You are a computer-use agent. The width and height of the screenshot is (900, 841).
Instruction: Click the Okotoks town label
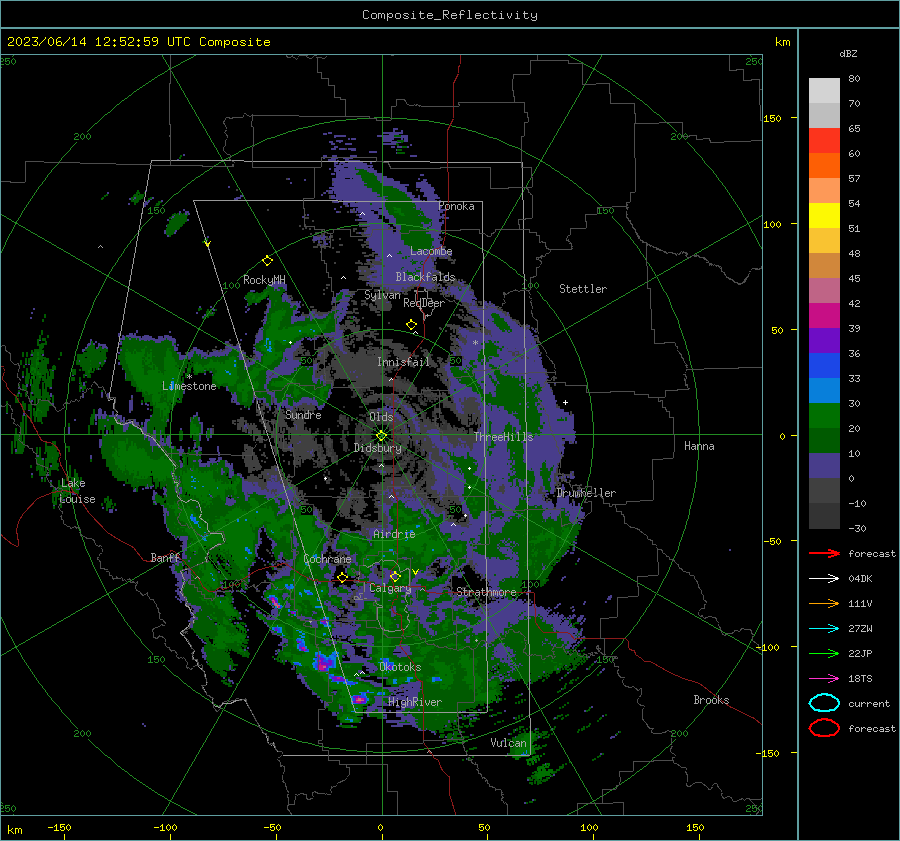[400, 667]
